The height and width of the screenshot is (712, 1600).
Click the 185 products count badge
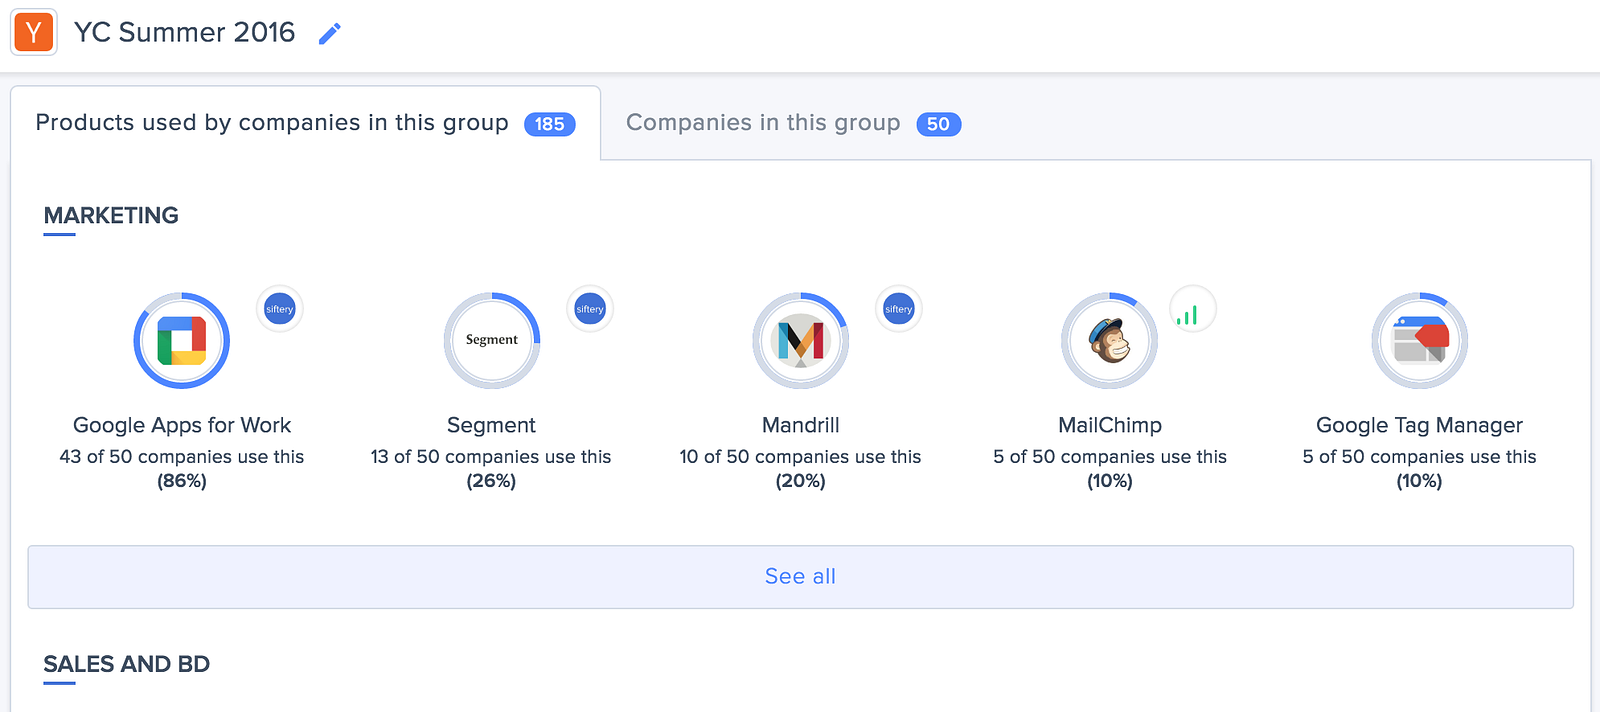pyautogui.click(x=549, y=124)
